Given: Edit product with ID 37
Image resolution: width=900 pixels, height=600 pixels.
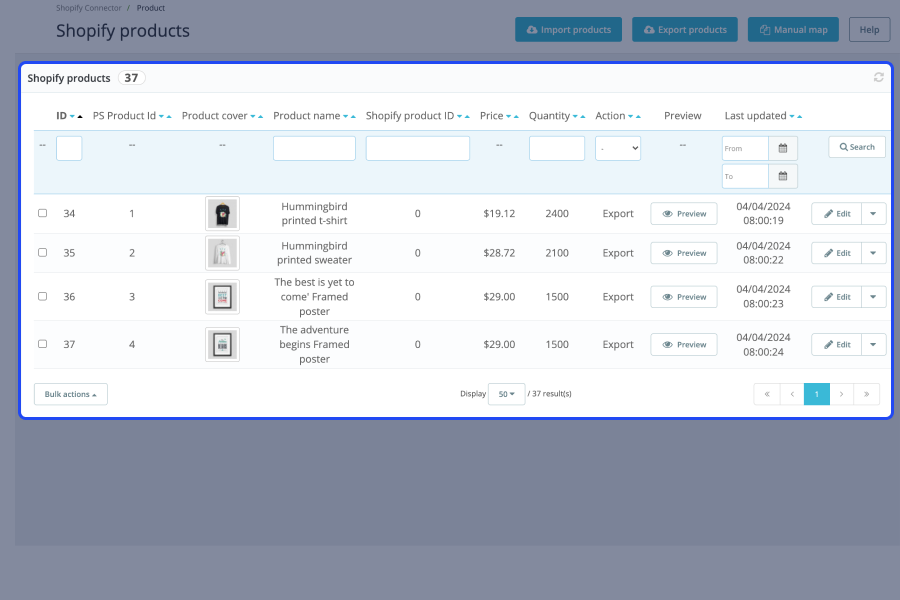Looking at the screenshot, I should (x=837, y=344).
